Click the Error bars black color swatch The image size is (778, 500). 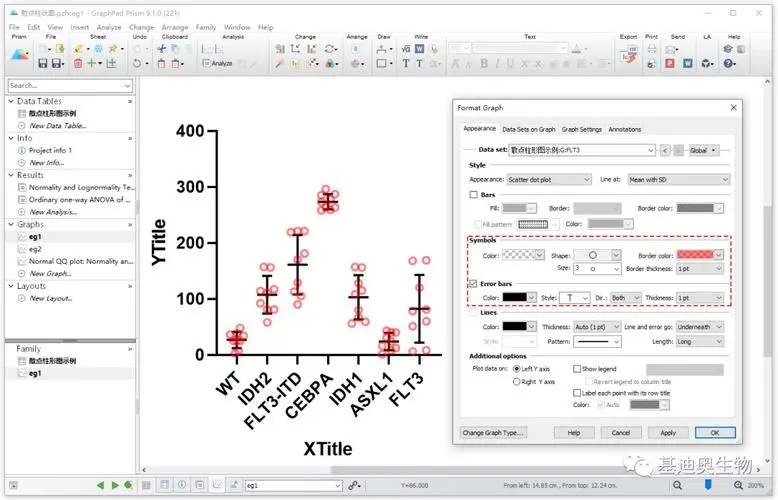coord(515,297)
